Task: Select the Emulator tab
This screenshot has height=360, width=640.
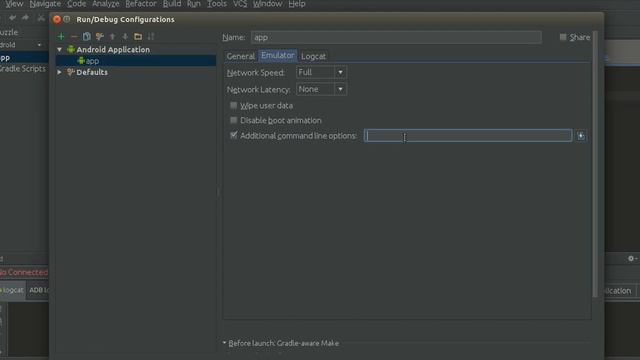Action: point(278,56)
